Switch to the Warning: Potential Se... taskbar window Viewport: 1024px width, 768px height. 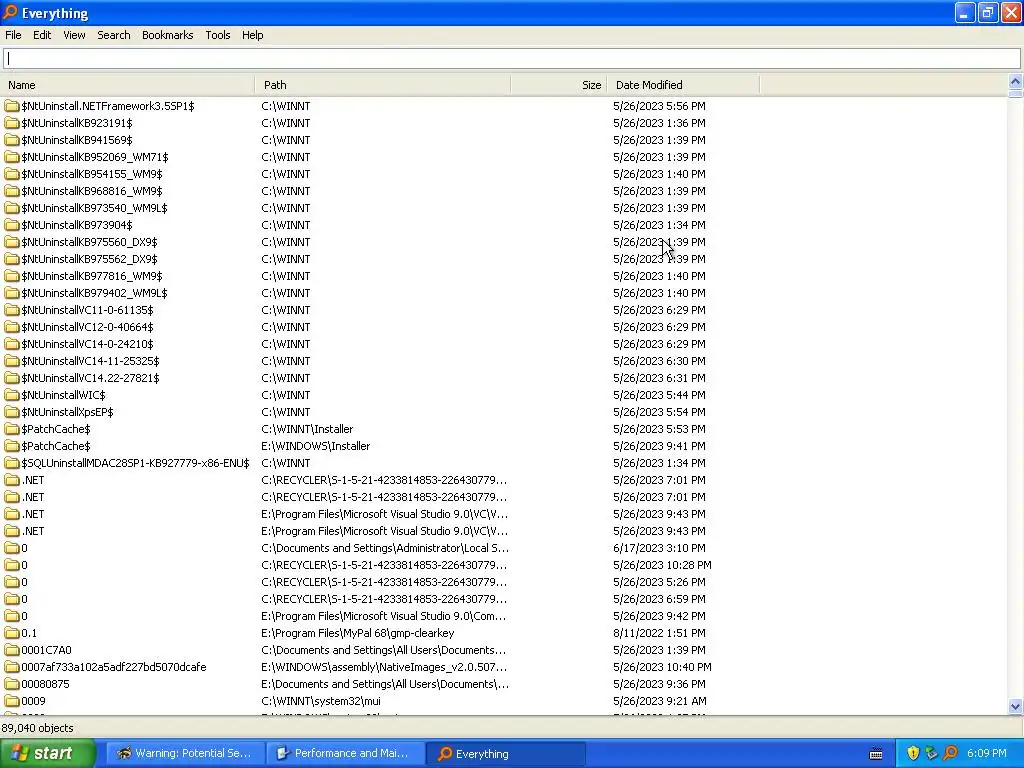[x=185, y=753]
